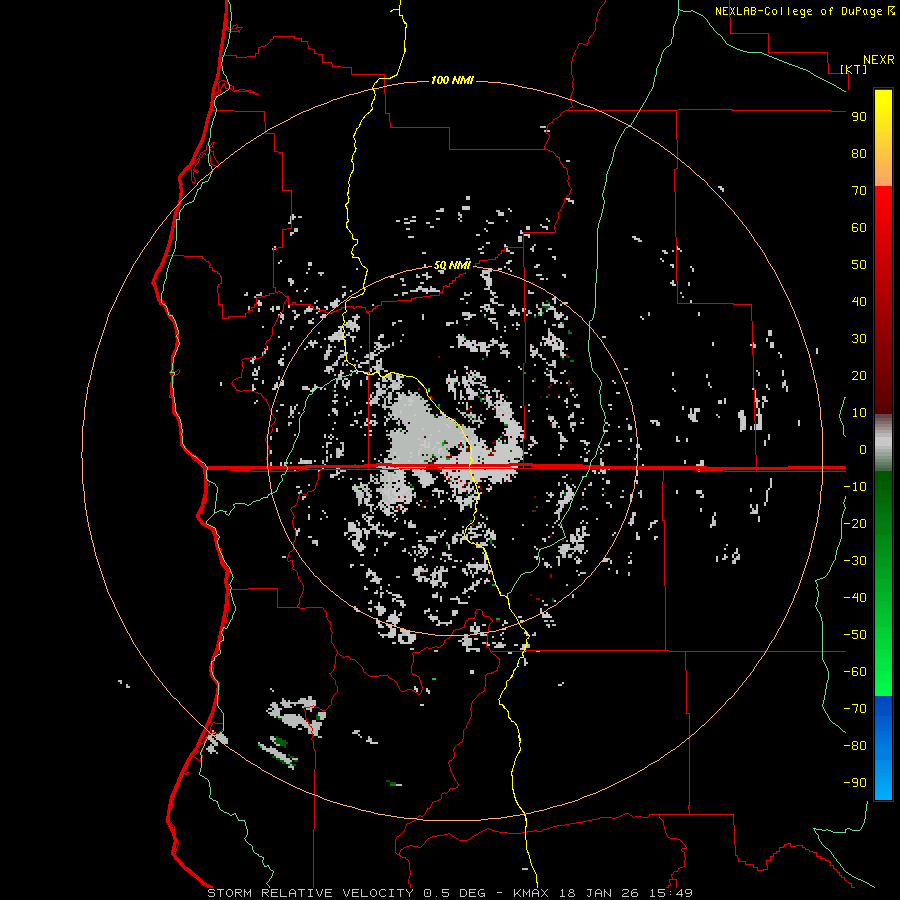Select the 60 value on velocity scale

click(x=859, y=228)
